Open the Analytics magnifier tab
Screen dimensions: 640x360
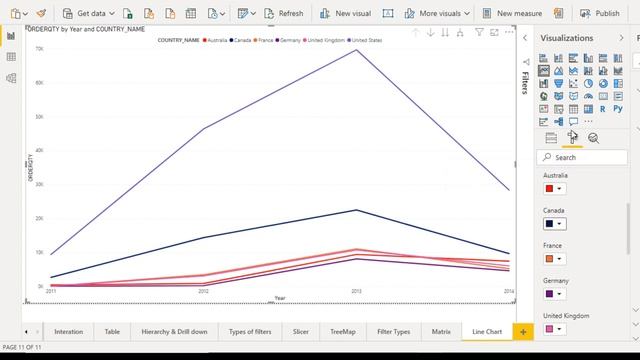pos(593,138)
